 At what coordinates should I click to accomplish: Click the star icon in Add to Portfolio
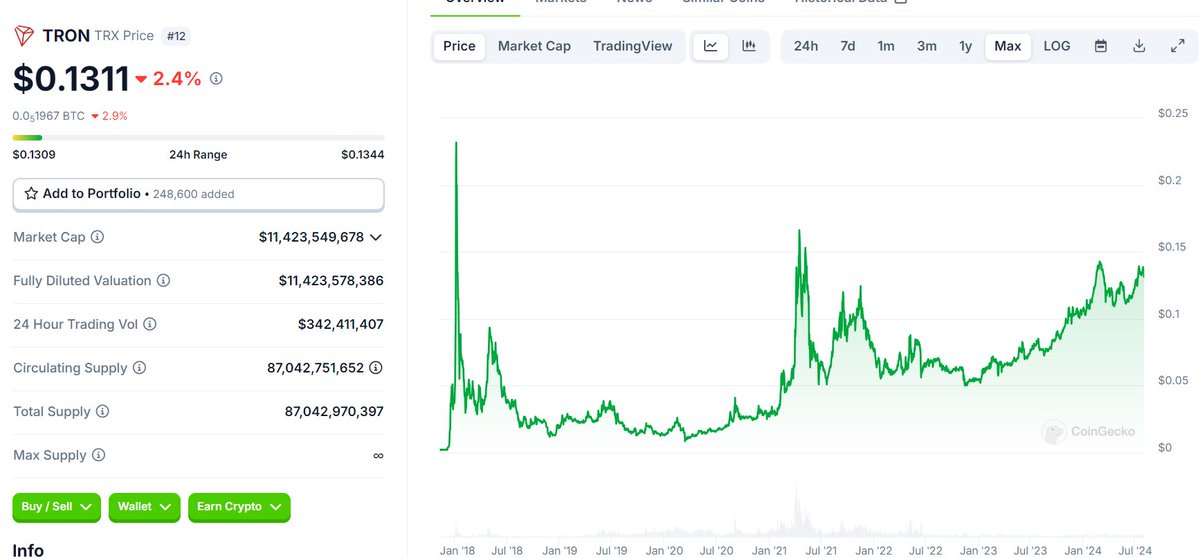[x=31, y=194]
